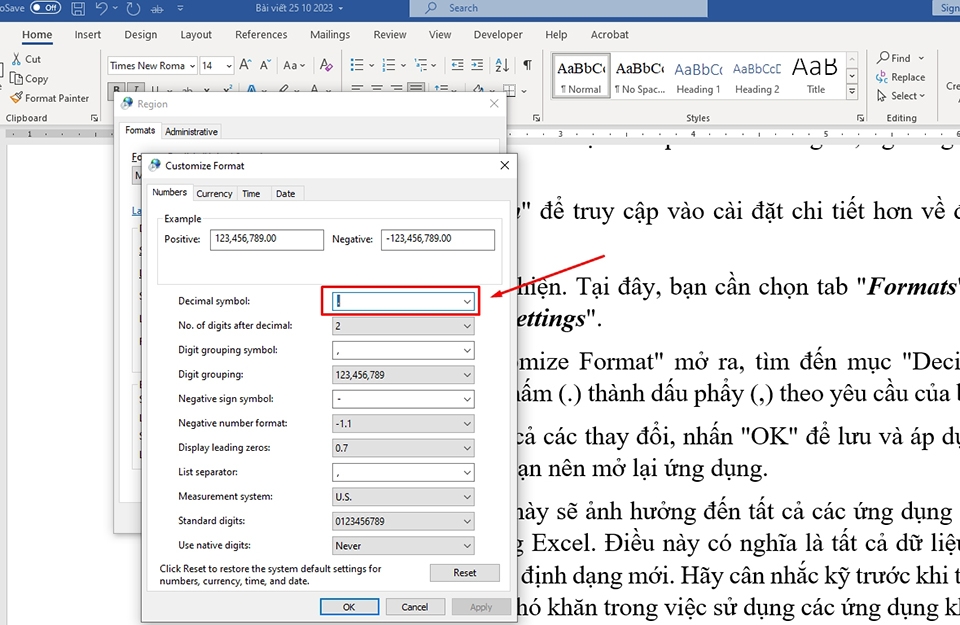The image size is (960, 625).
Task: Open the Mailings ribbon tab
Action: (x=330, y=35)
